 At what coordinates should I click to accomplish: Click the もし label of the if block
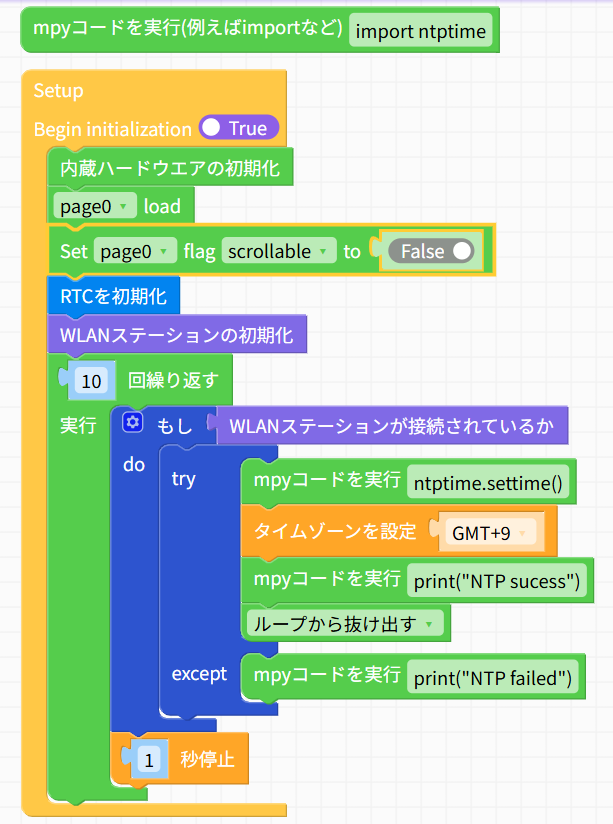175,425
